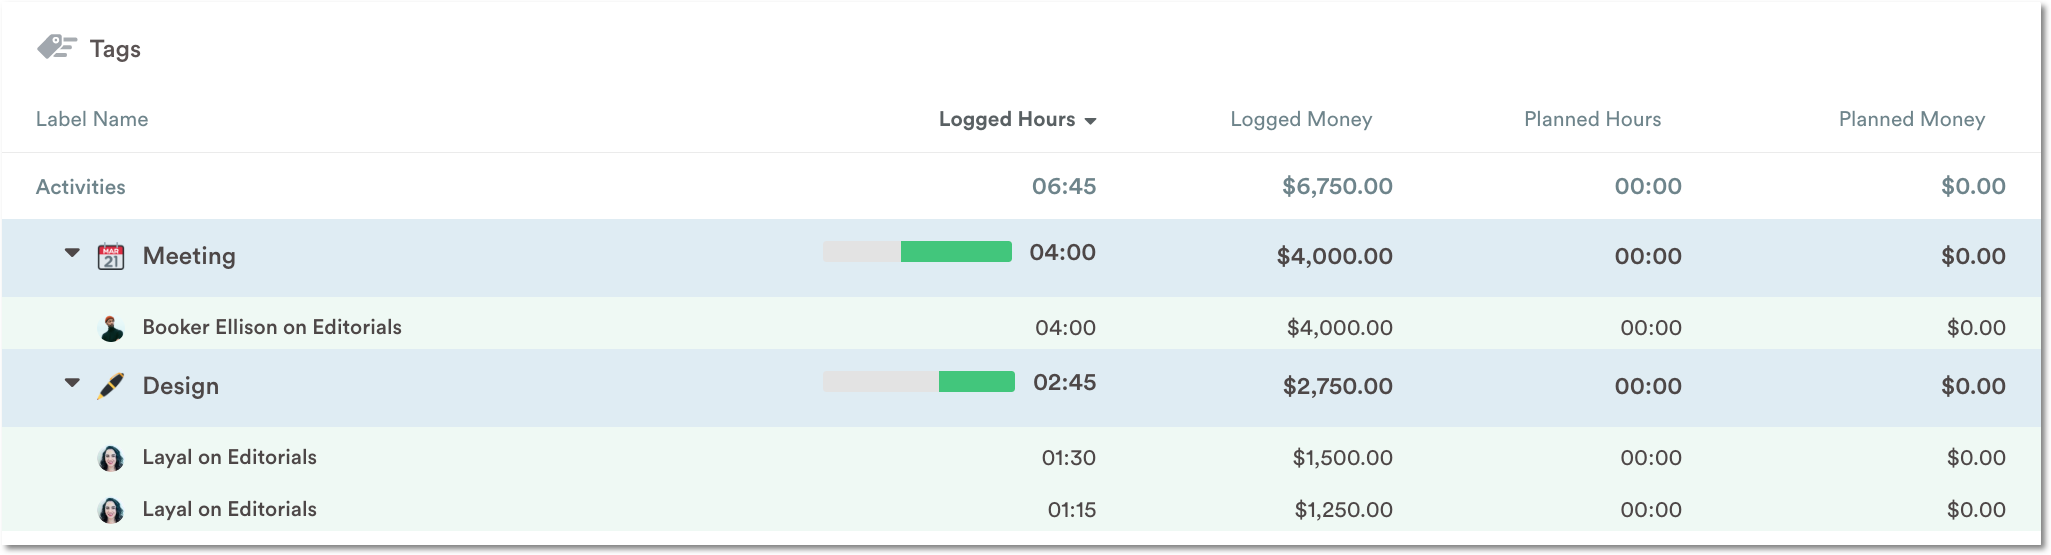2051x555 pixels.
Task: Click the Activities summary row label
Action: [81, 187]
